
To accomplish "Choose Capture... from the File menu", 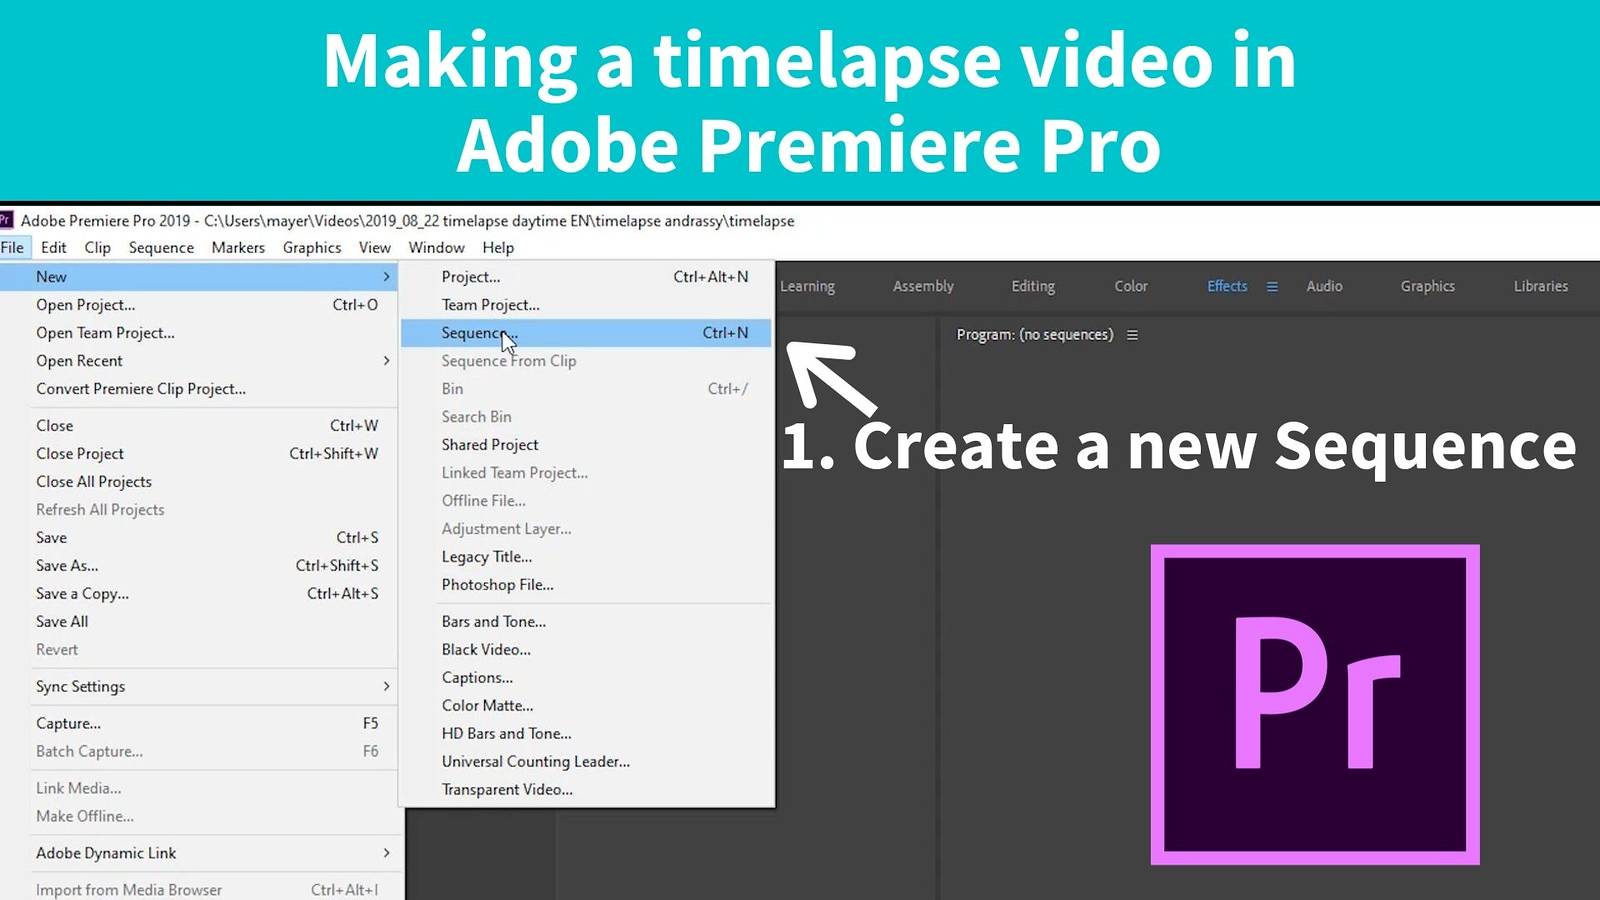I will tap(200, 723).
